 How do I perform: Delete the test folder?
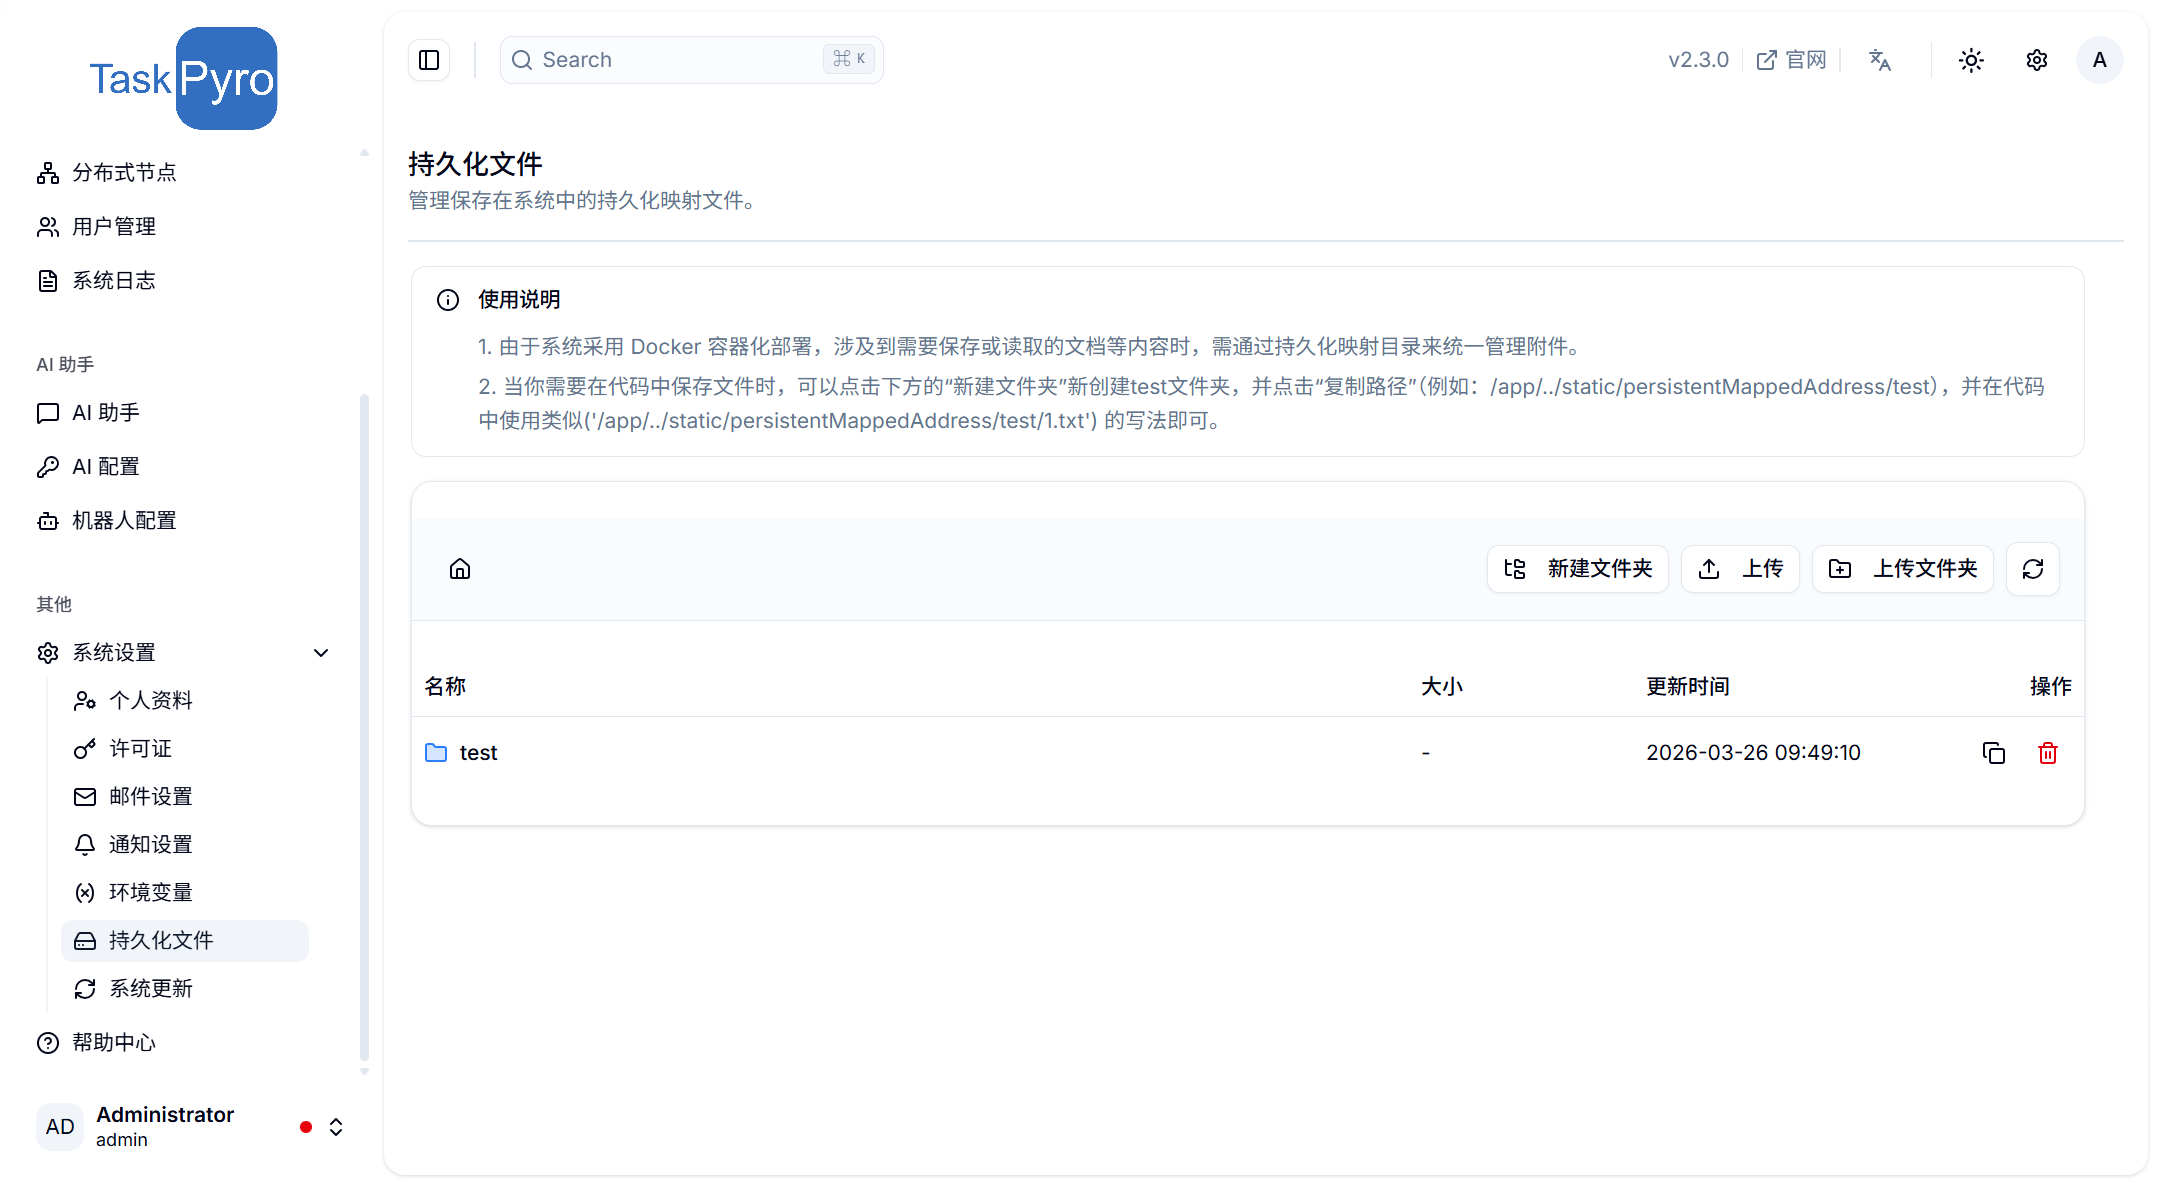2046,752
